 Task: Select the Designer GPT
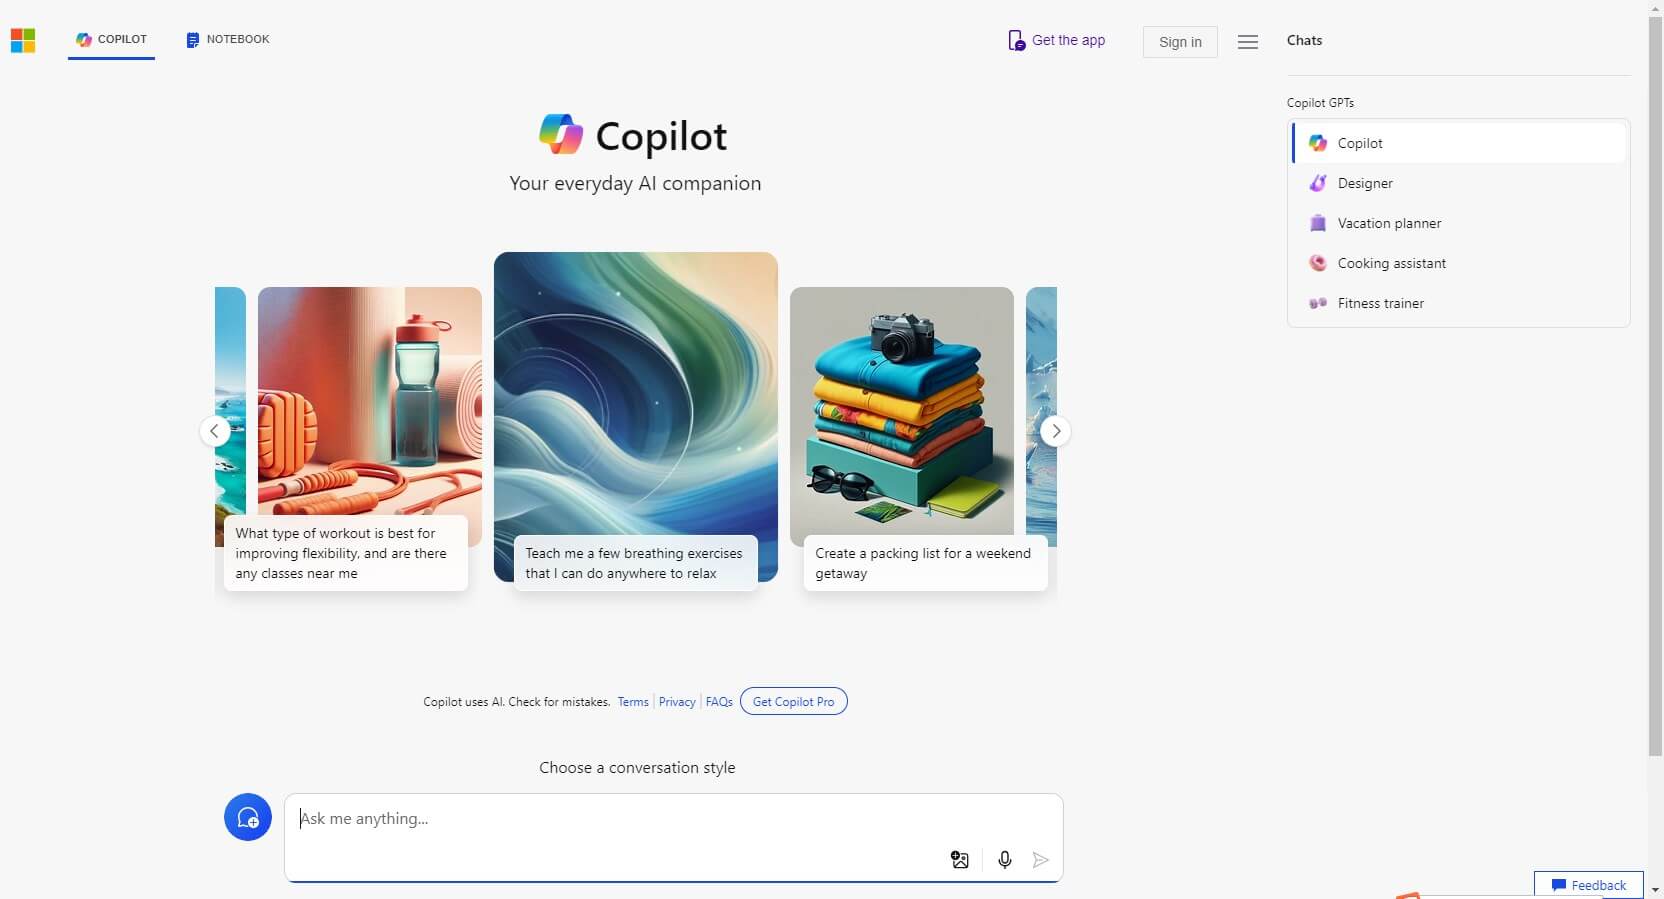click(x=1458, y=183)
